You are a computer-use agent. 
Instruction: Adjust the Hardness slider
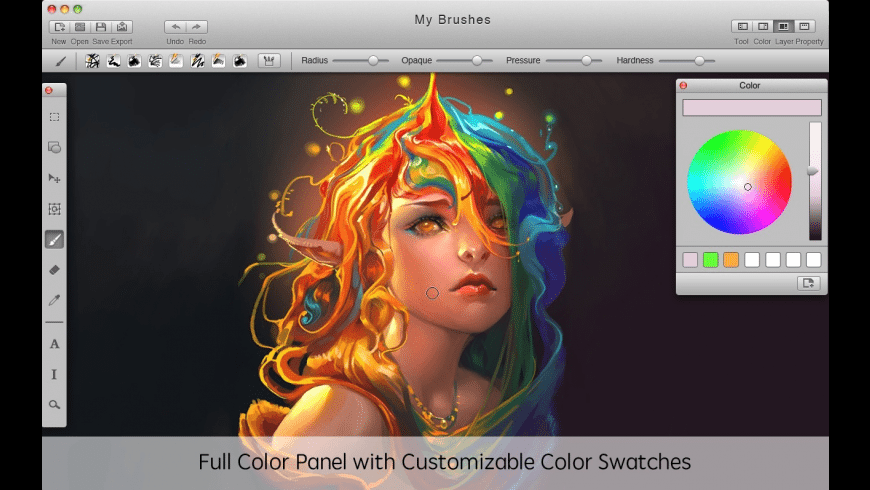point(687,60)
